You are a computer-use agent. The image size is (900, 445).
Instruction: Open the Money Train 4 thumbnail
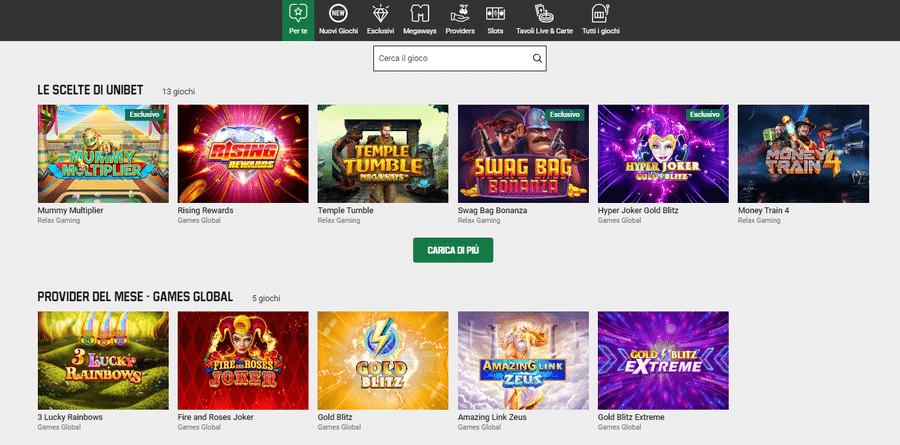click(x=803, y=154)
